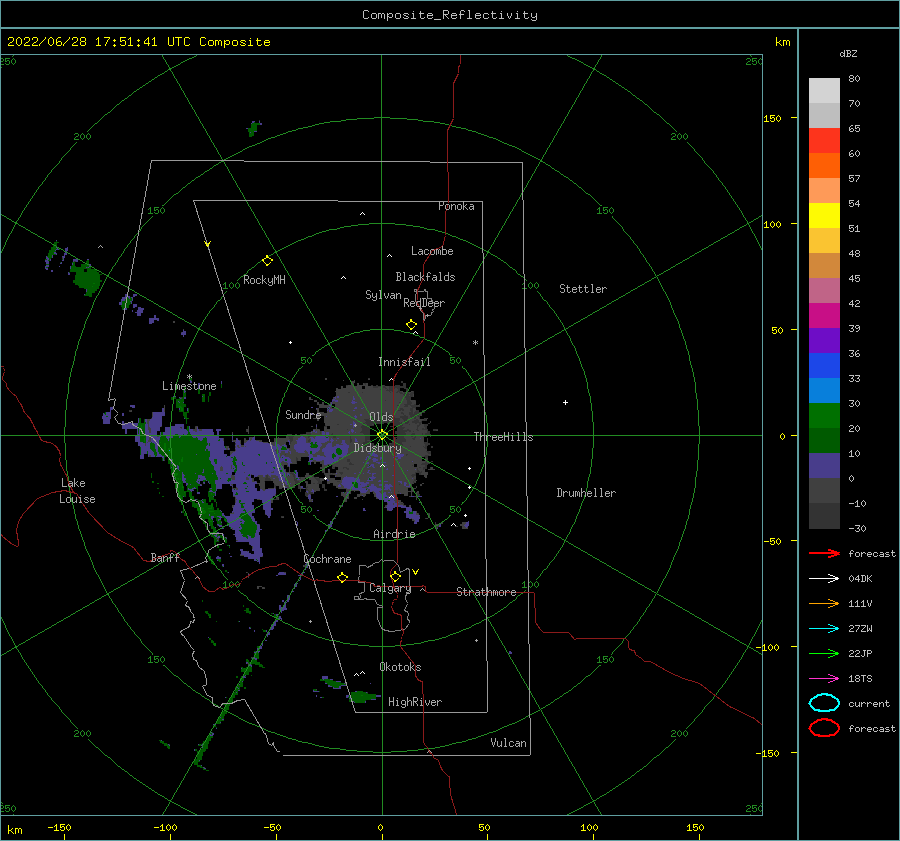Click the yellow km label at top right
The width and height of the screenshot is (900, 841).
(782, 42)
